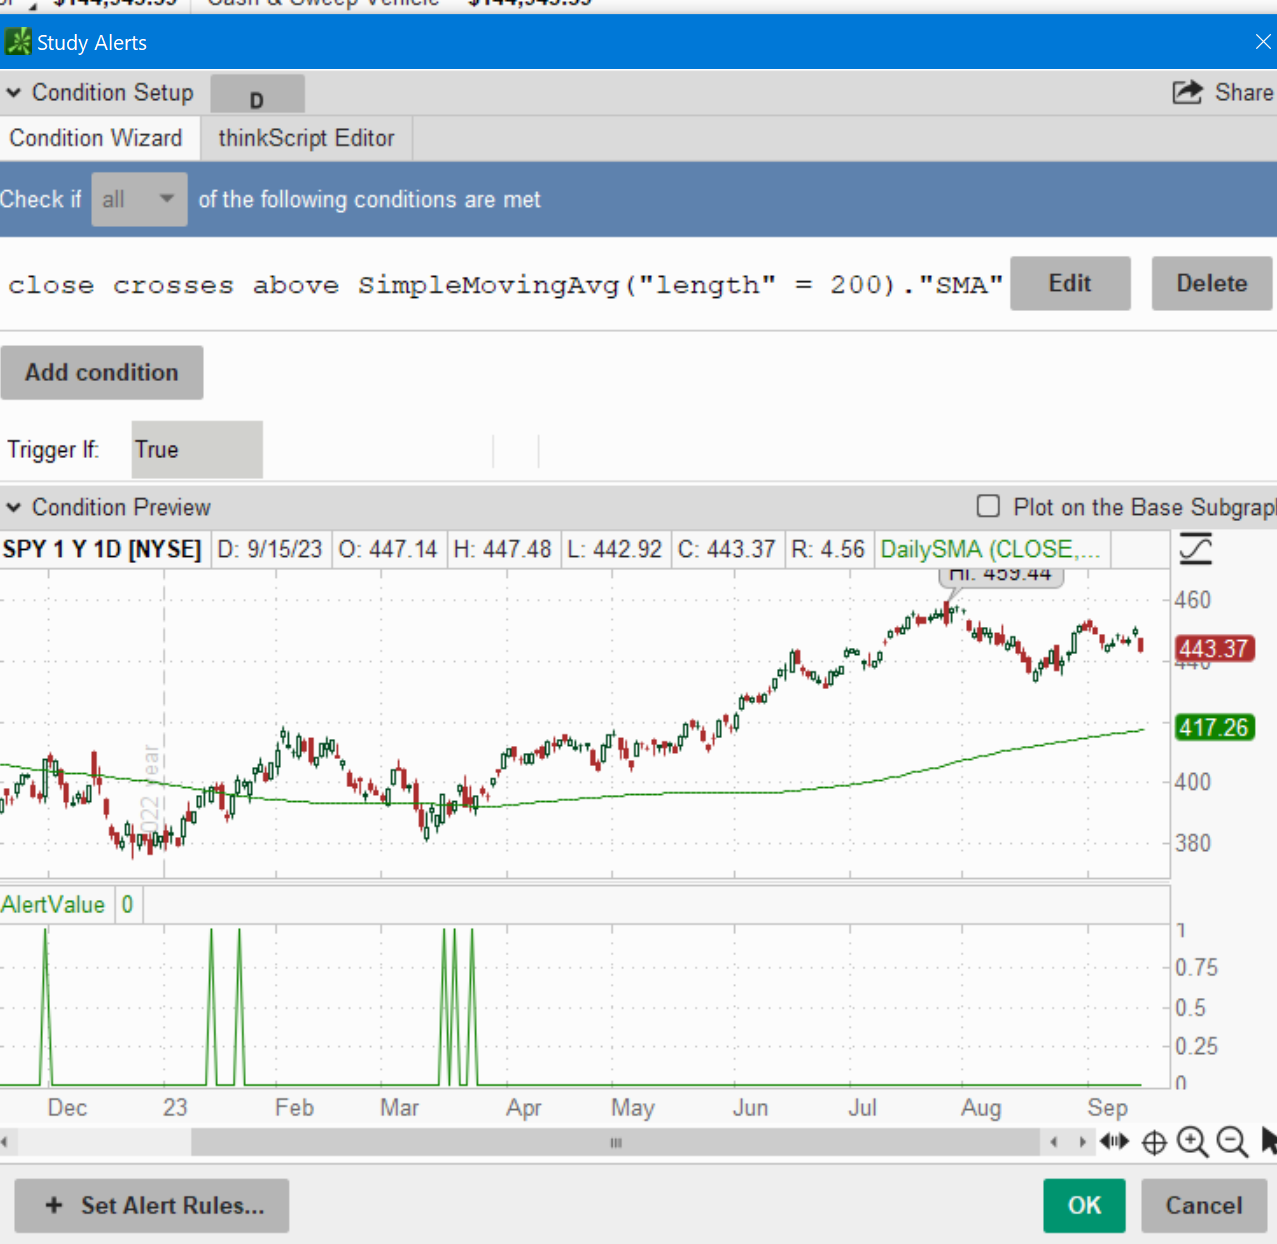Viewport: 1277px width, 1244px height.
Task: Click scrollbar small right arrow
Action: [x=1082, y=1142]
